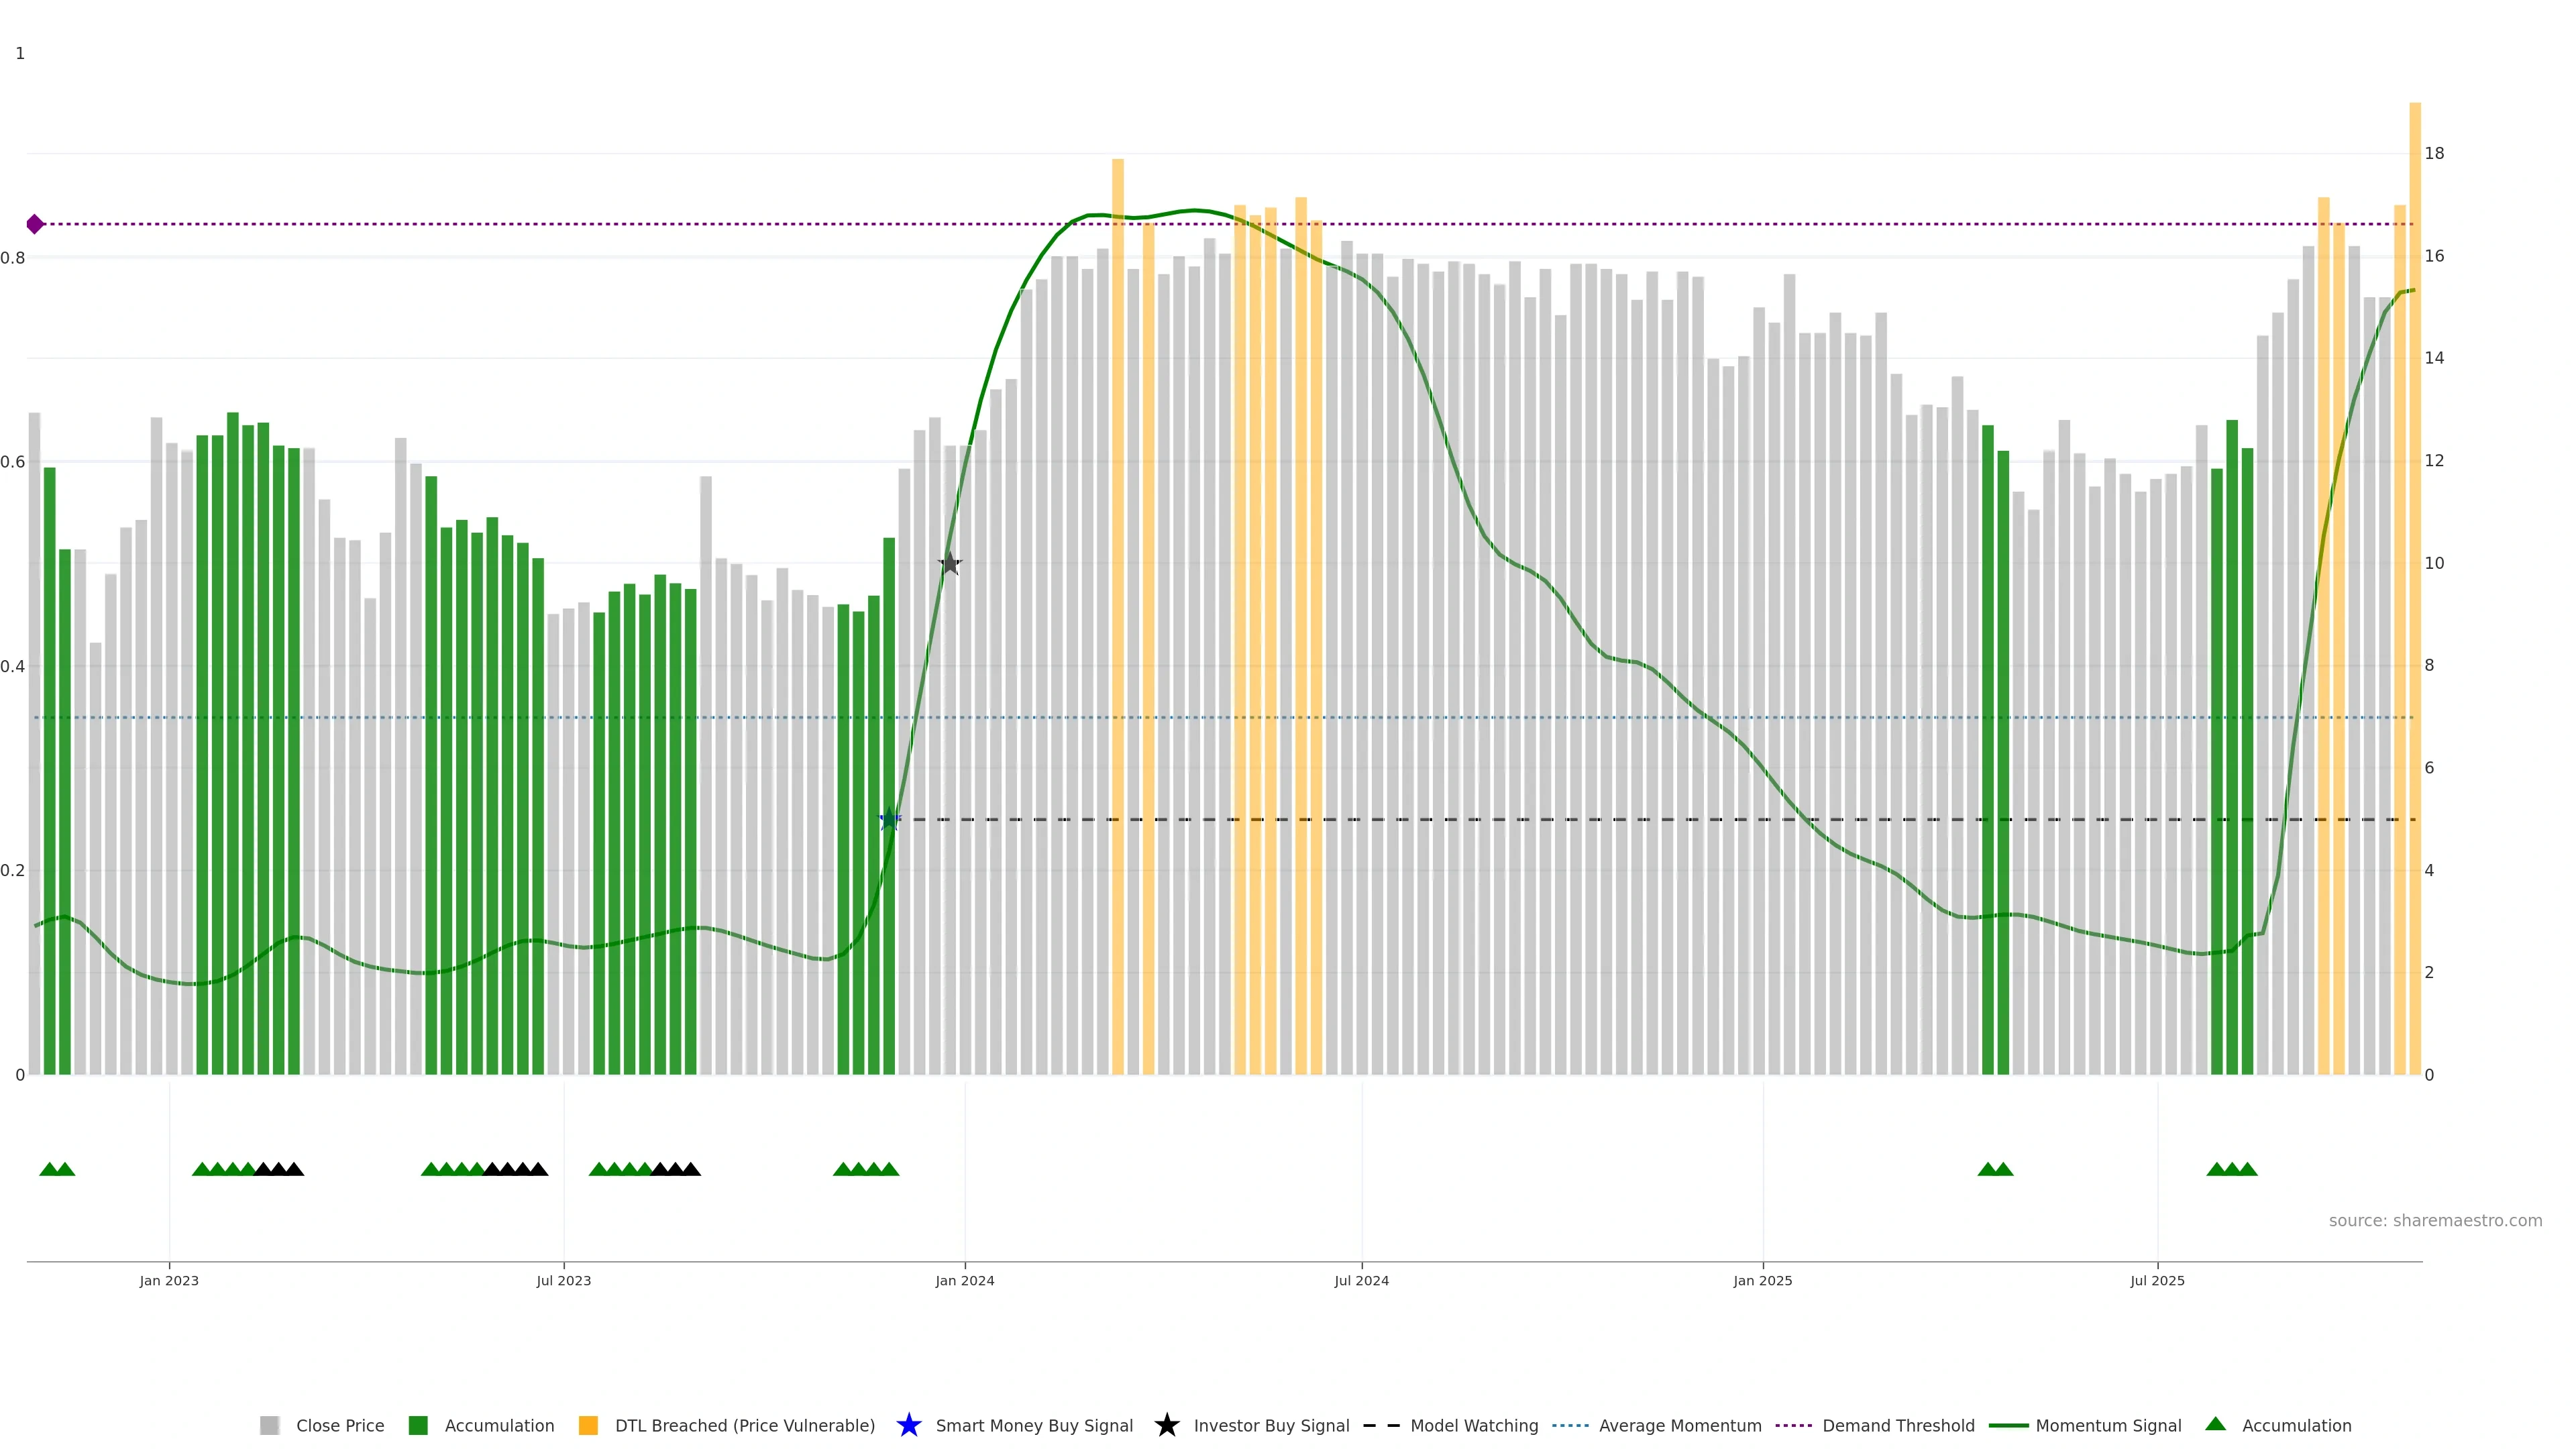Click the Smart Money star marker on chart
The image size is (2576, 1449).
coord(889,820)
